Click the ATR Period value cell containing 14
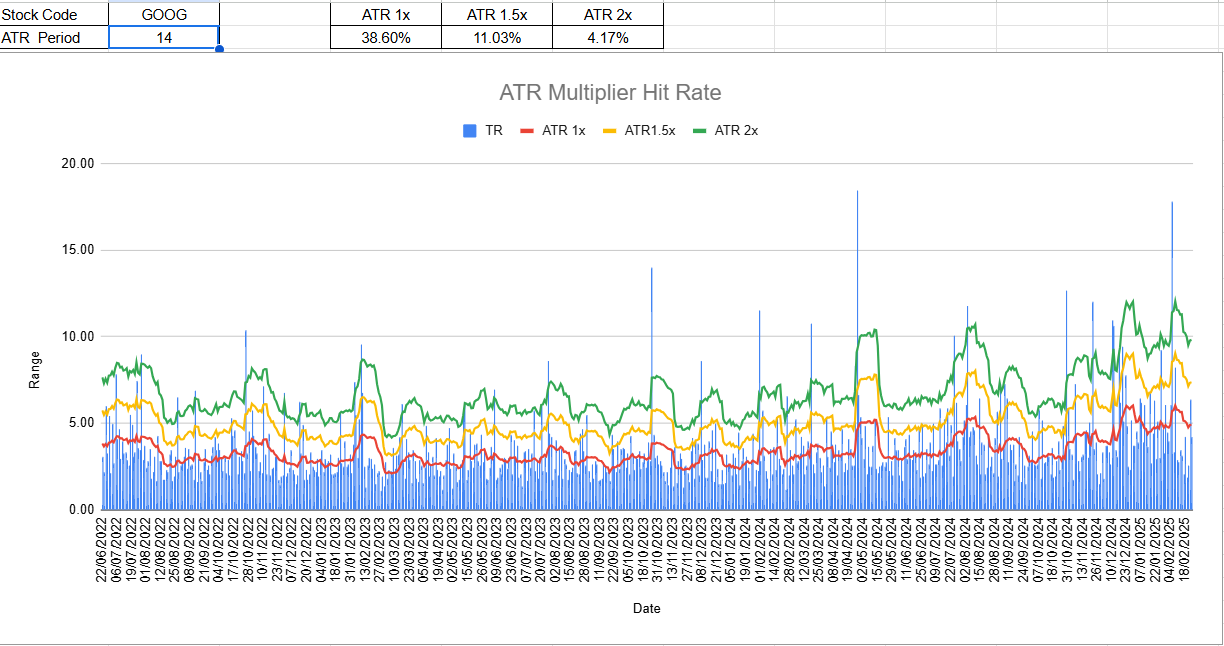This screenshot has width=1224, height=646. coord(164,38)
